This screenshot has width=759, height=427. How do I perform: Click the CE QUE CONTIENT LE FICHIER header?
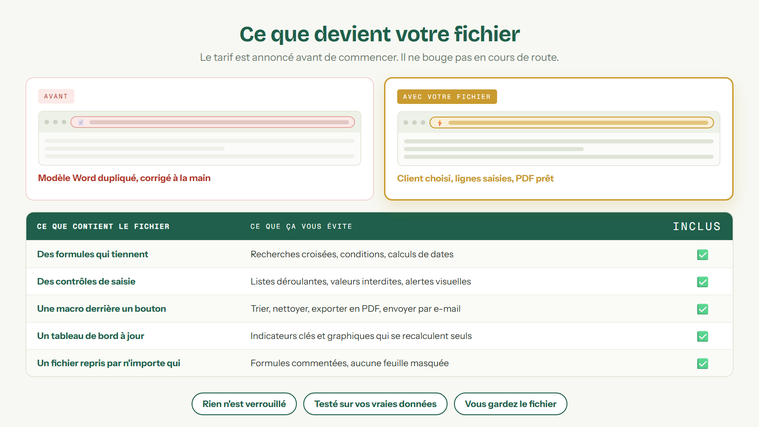click(103, 227)
